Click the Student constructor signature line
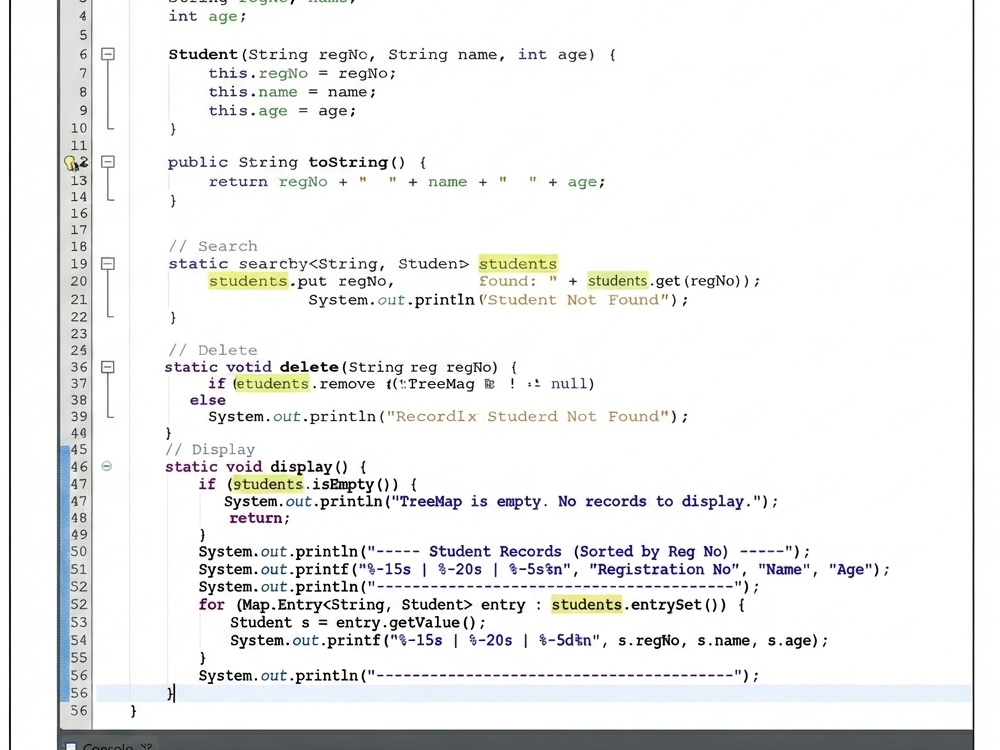Viewport: 1000px width, 750px height. pyautogui.click(x=392, y=54)
